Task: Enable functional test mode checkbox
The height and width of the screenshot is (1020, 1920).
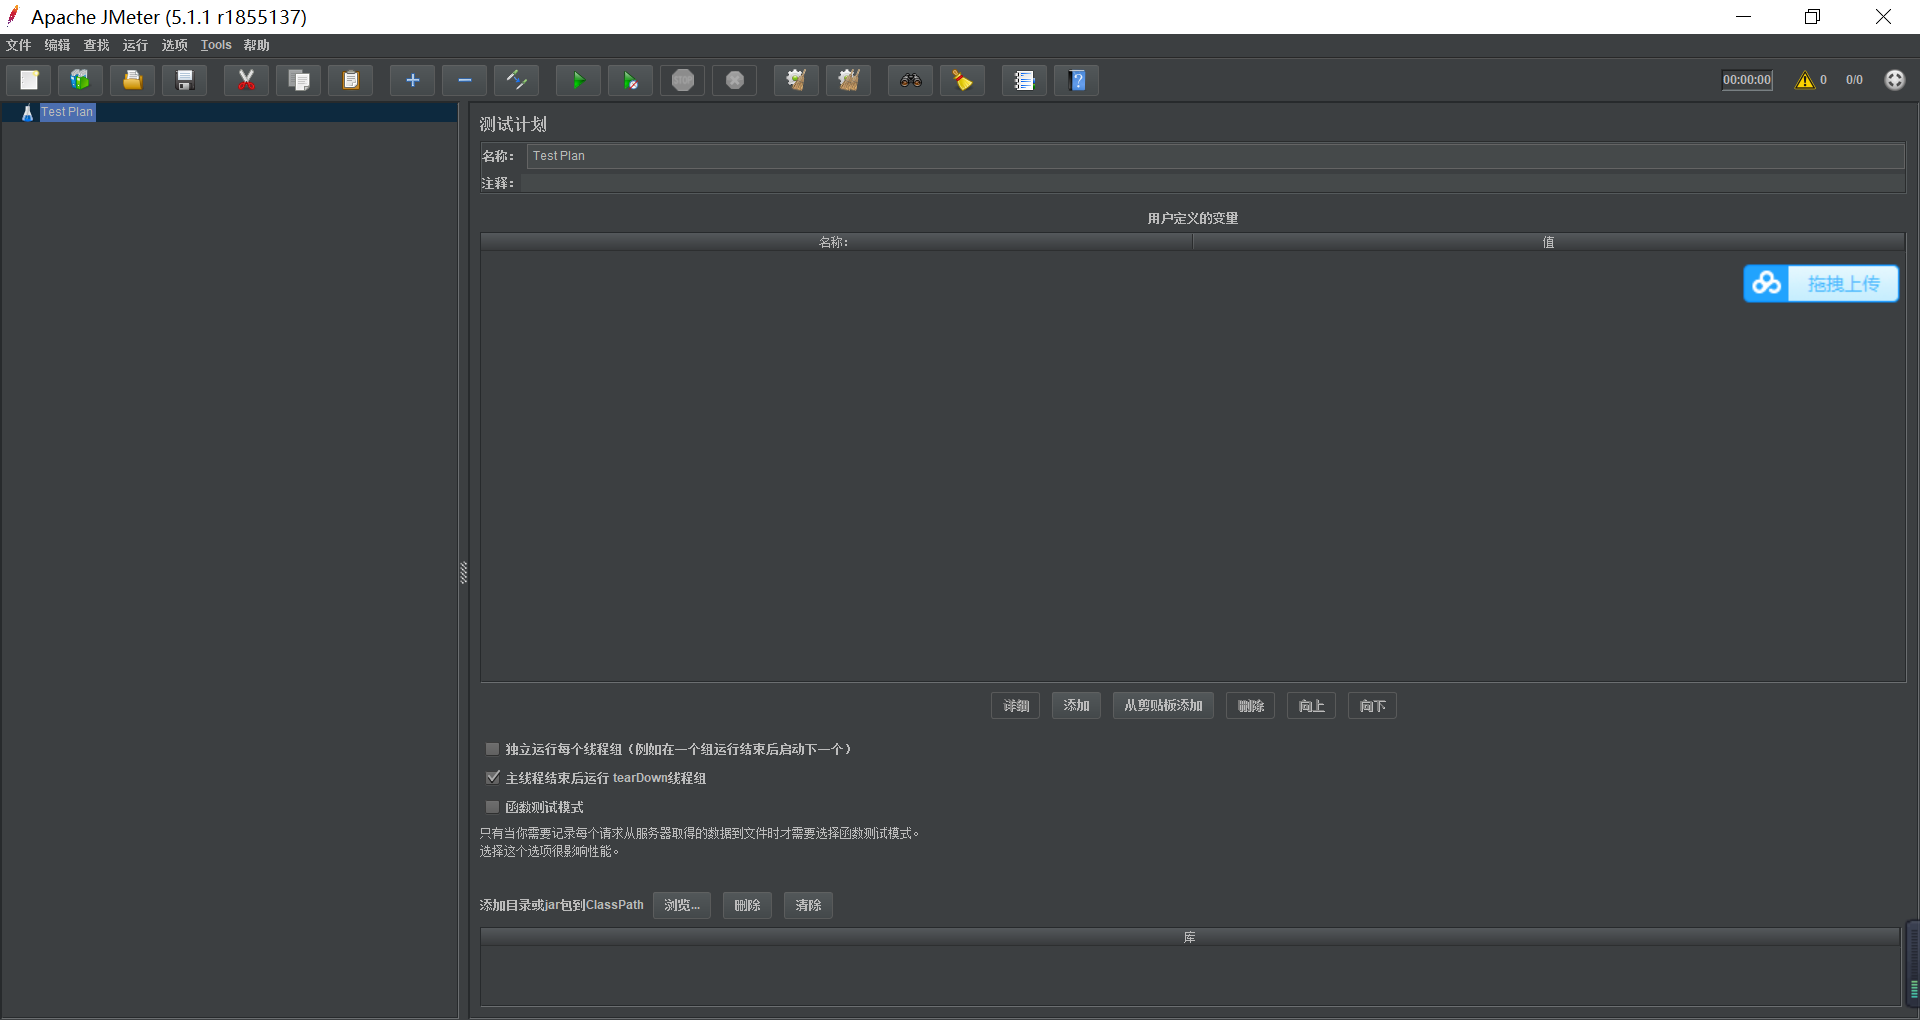Action: (492, 806)
